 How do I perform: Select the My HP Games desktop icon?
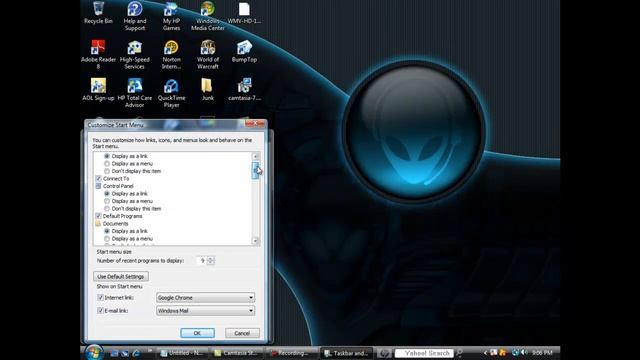point(171,16)
